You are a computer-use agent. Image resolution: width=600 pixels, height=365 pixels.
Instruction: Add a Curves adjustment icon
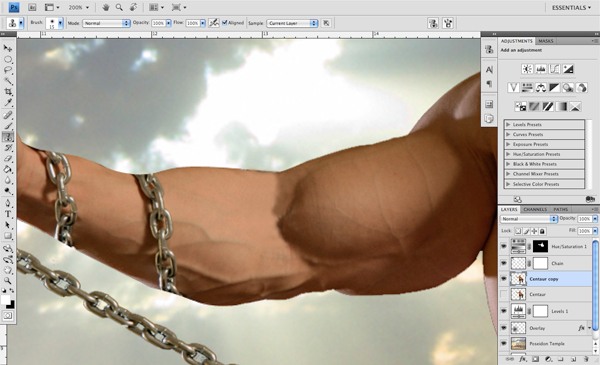click(x=554, y=69)
